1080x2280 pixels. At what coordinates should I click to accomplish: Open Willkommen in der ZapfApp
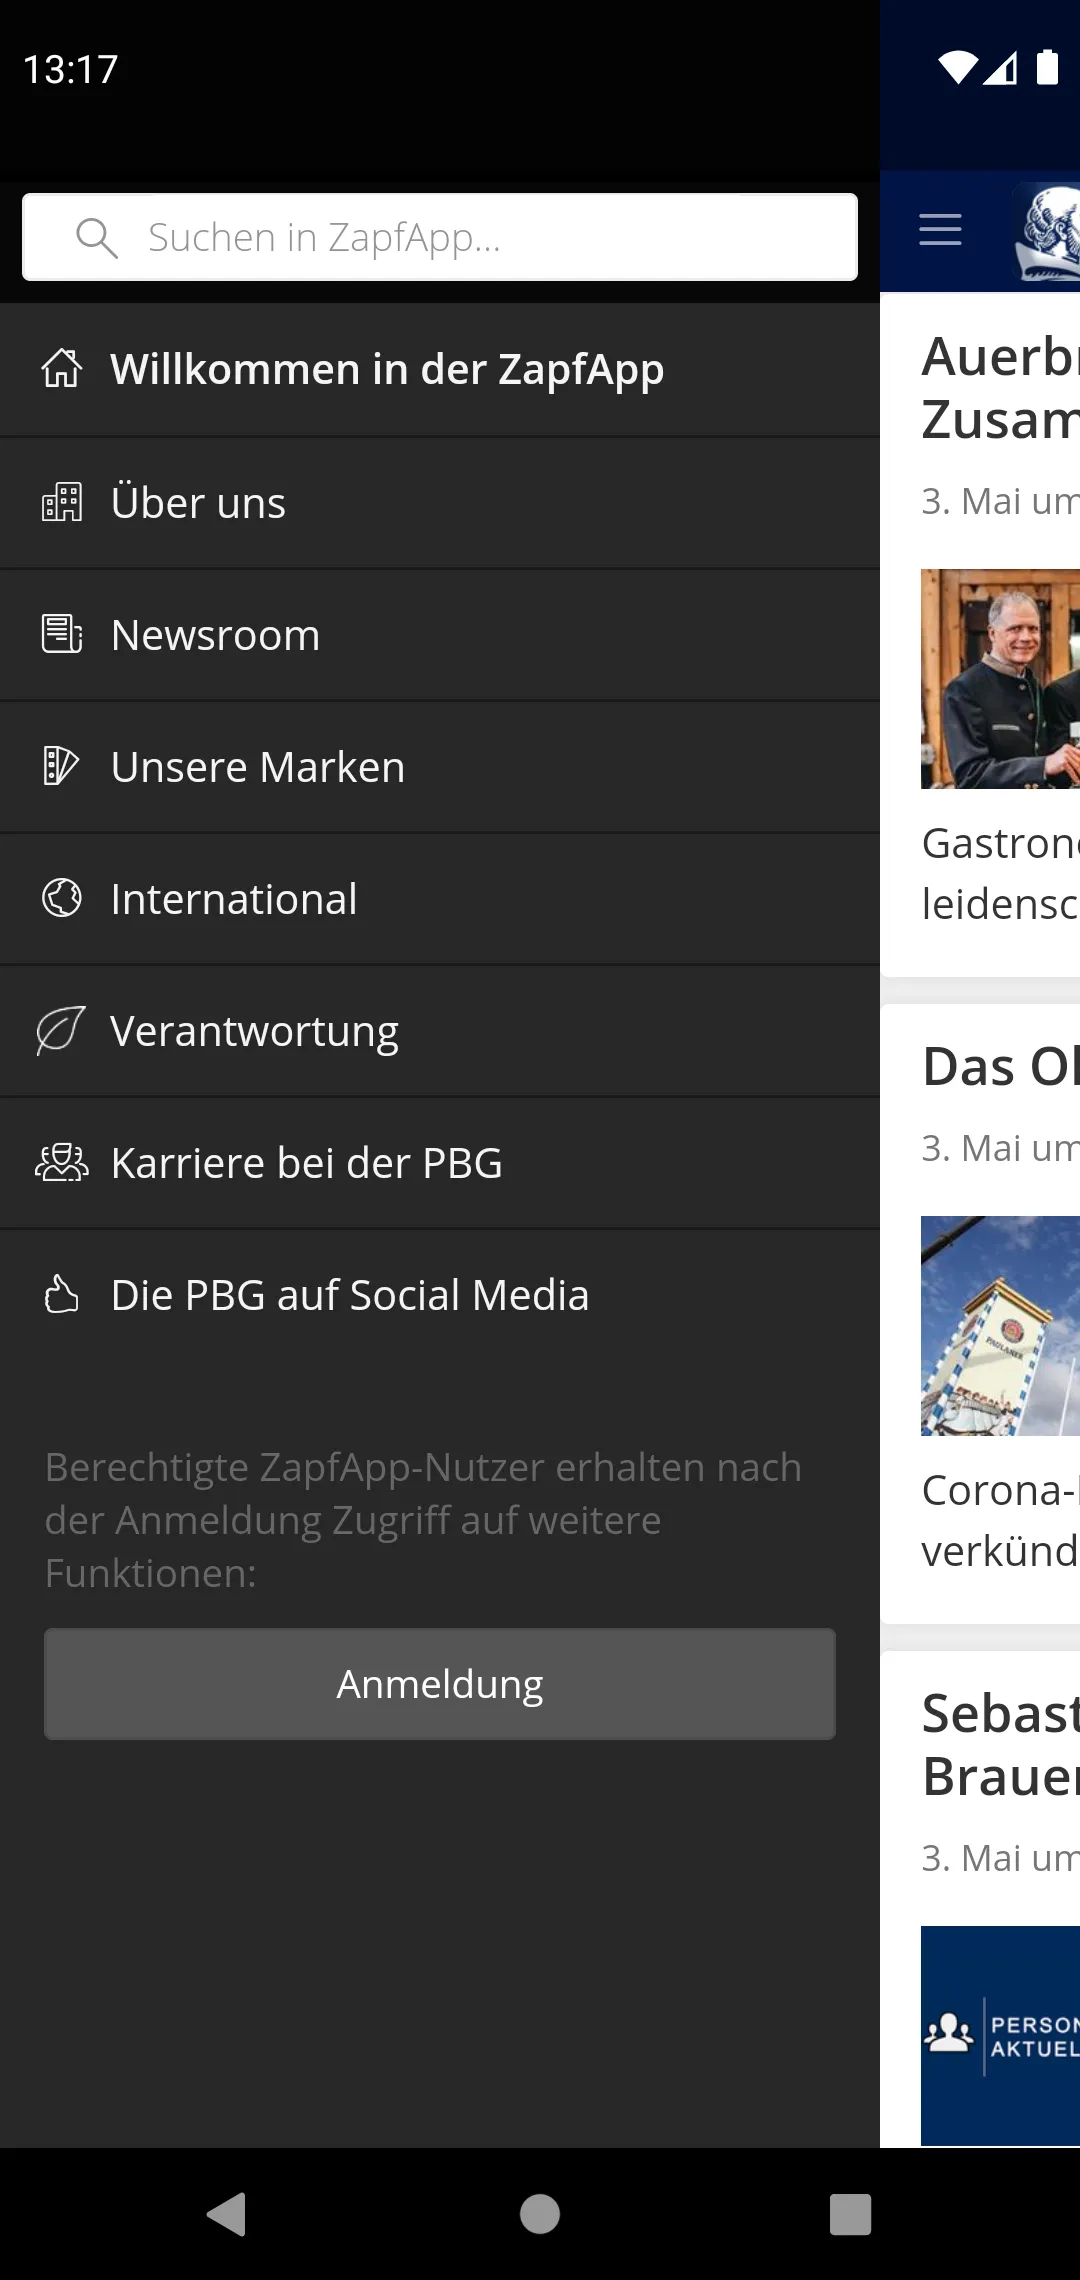coord(440,369)
